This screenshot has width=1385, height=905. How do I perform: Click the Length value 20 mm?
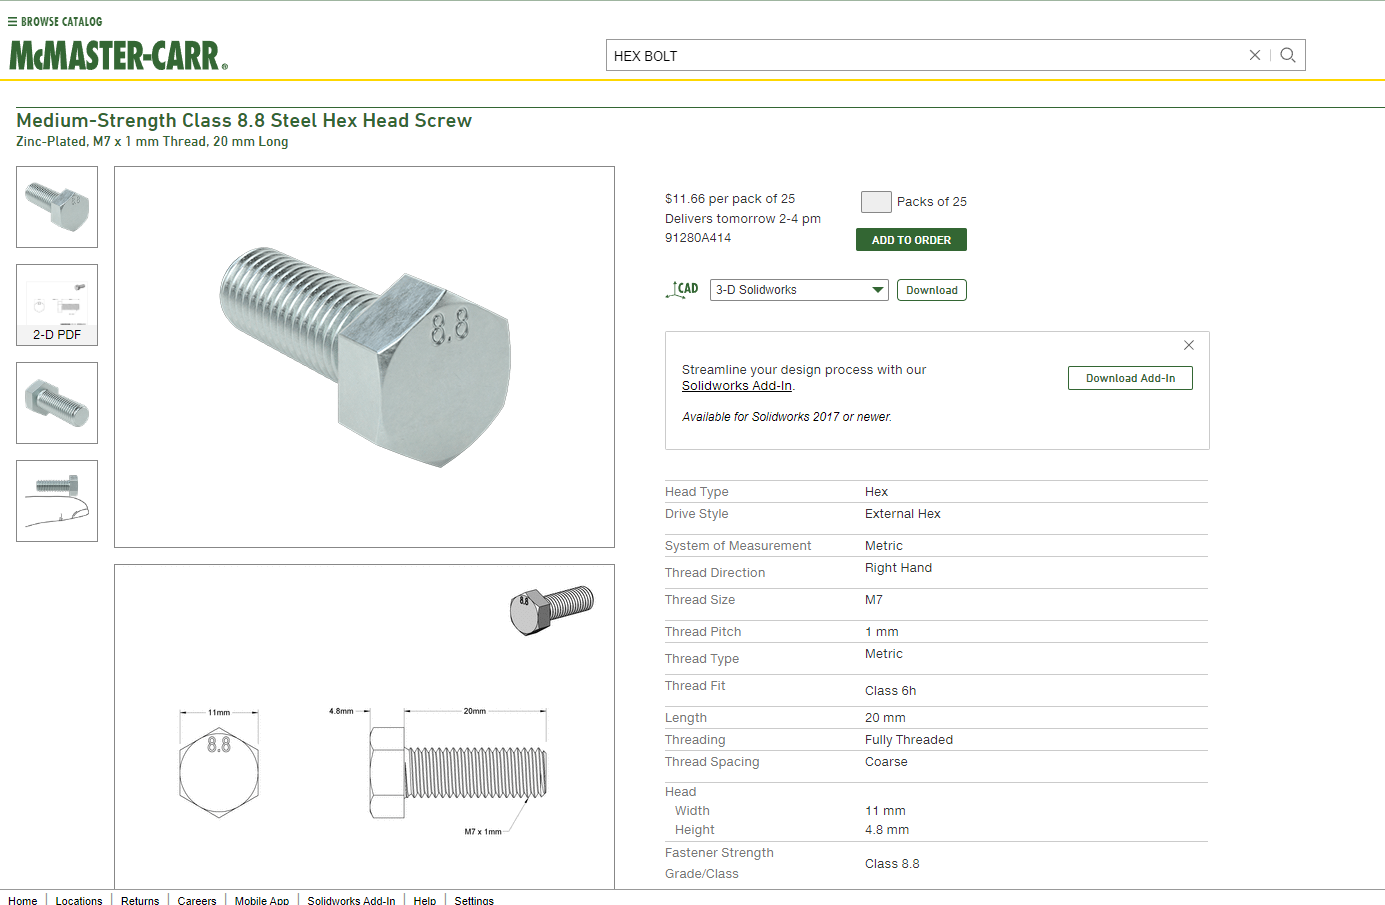885,718
